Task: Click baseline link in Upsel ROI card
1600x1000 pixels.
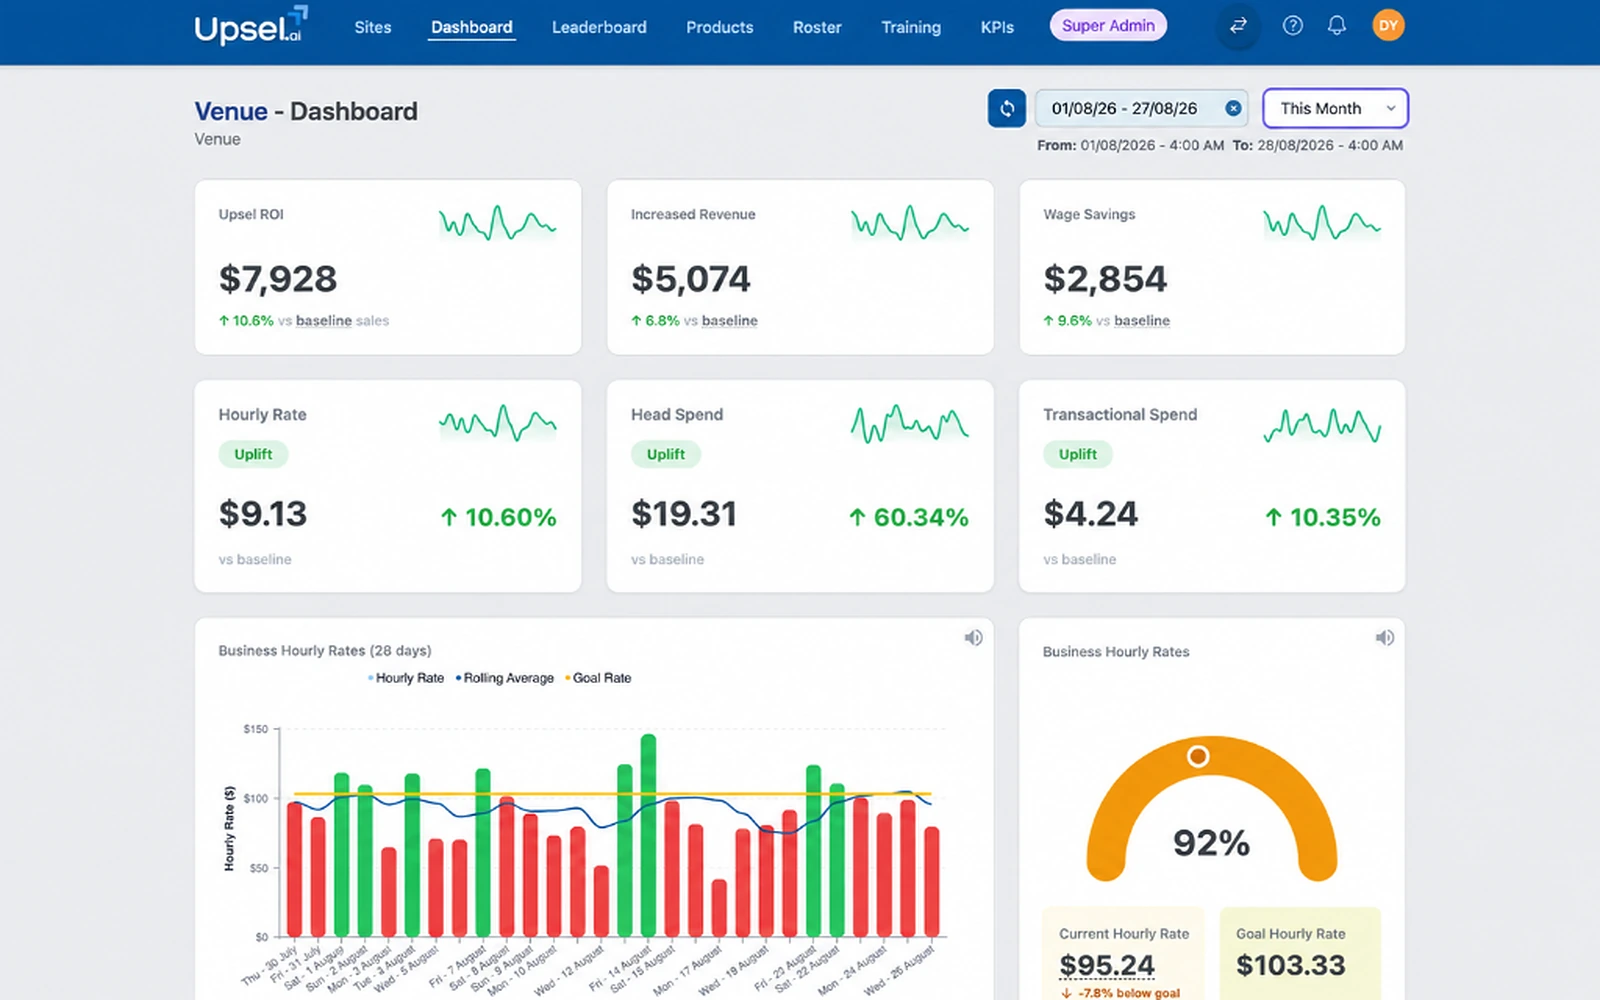Action: tap(324, 321)
